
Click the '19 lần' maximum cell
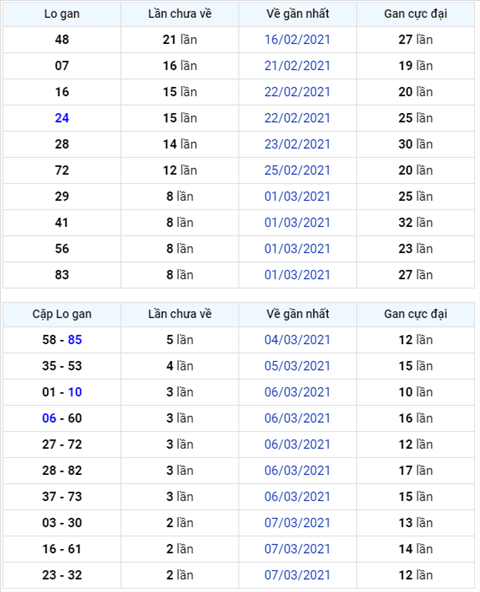(x=415, y=66)
